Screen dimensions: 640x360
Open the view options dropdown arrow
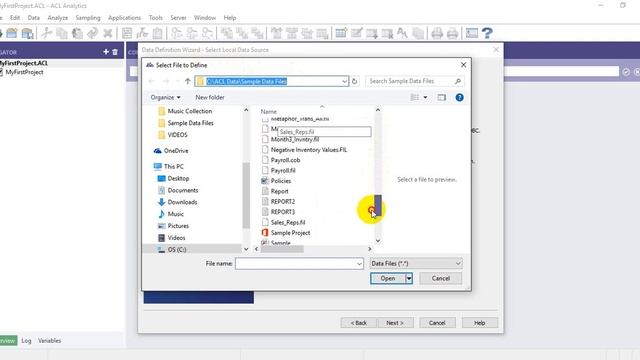(425, 98)
